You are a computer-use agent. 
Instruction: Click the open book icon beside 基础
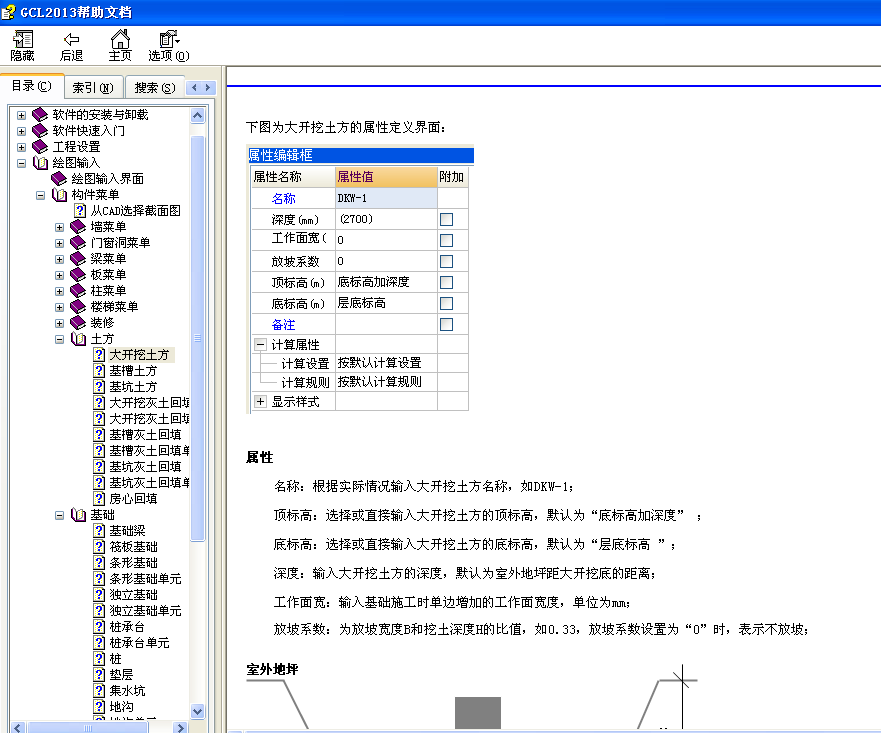(x=78, y=515)
